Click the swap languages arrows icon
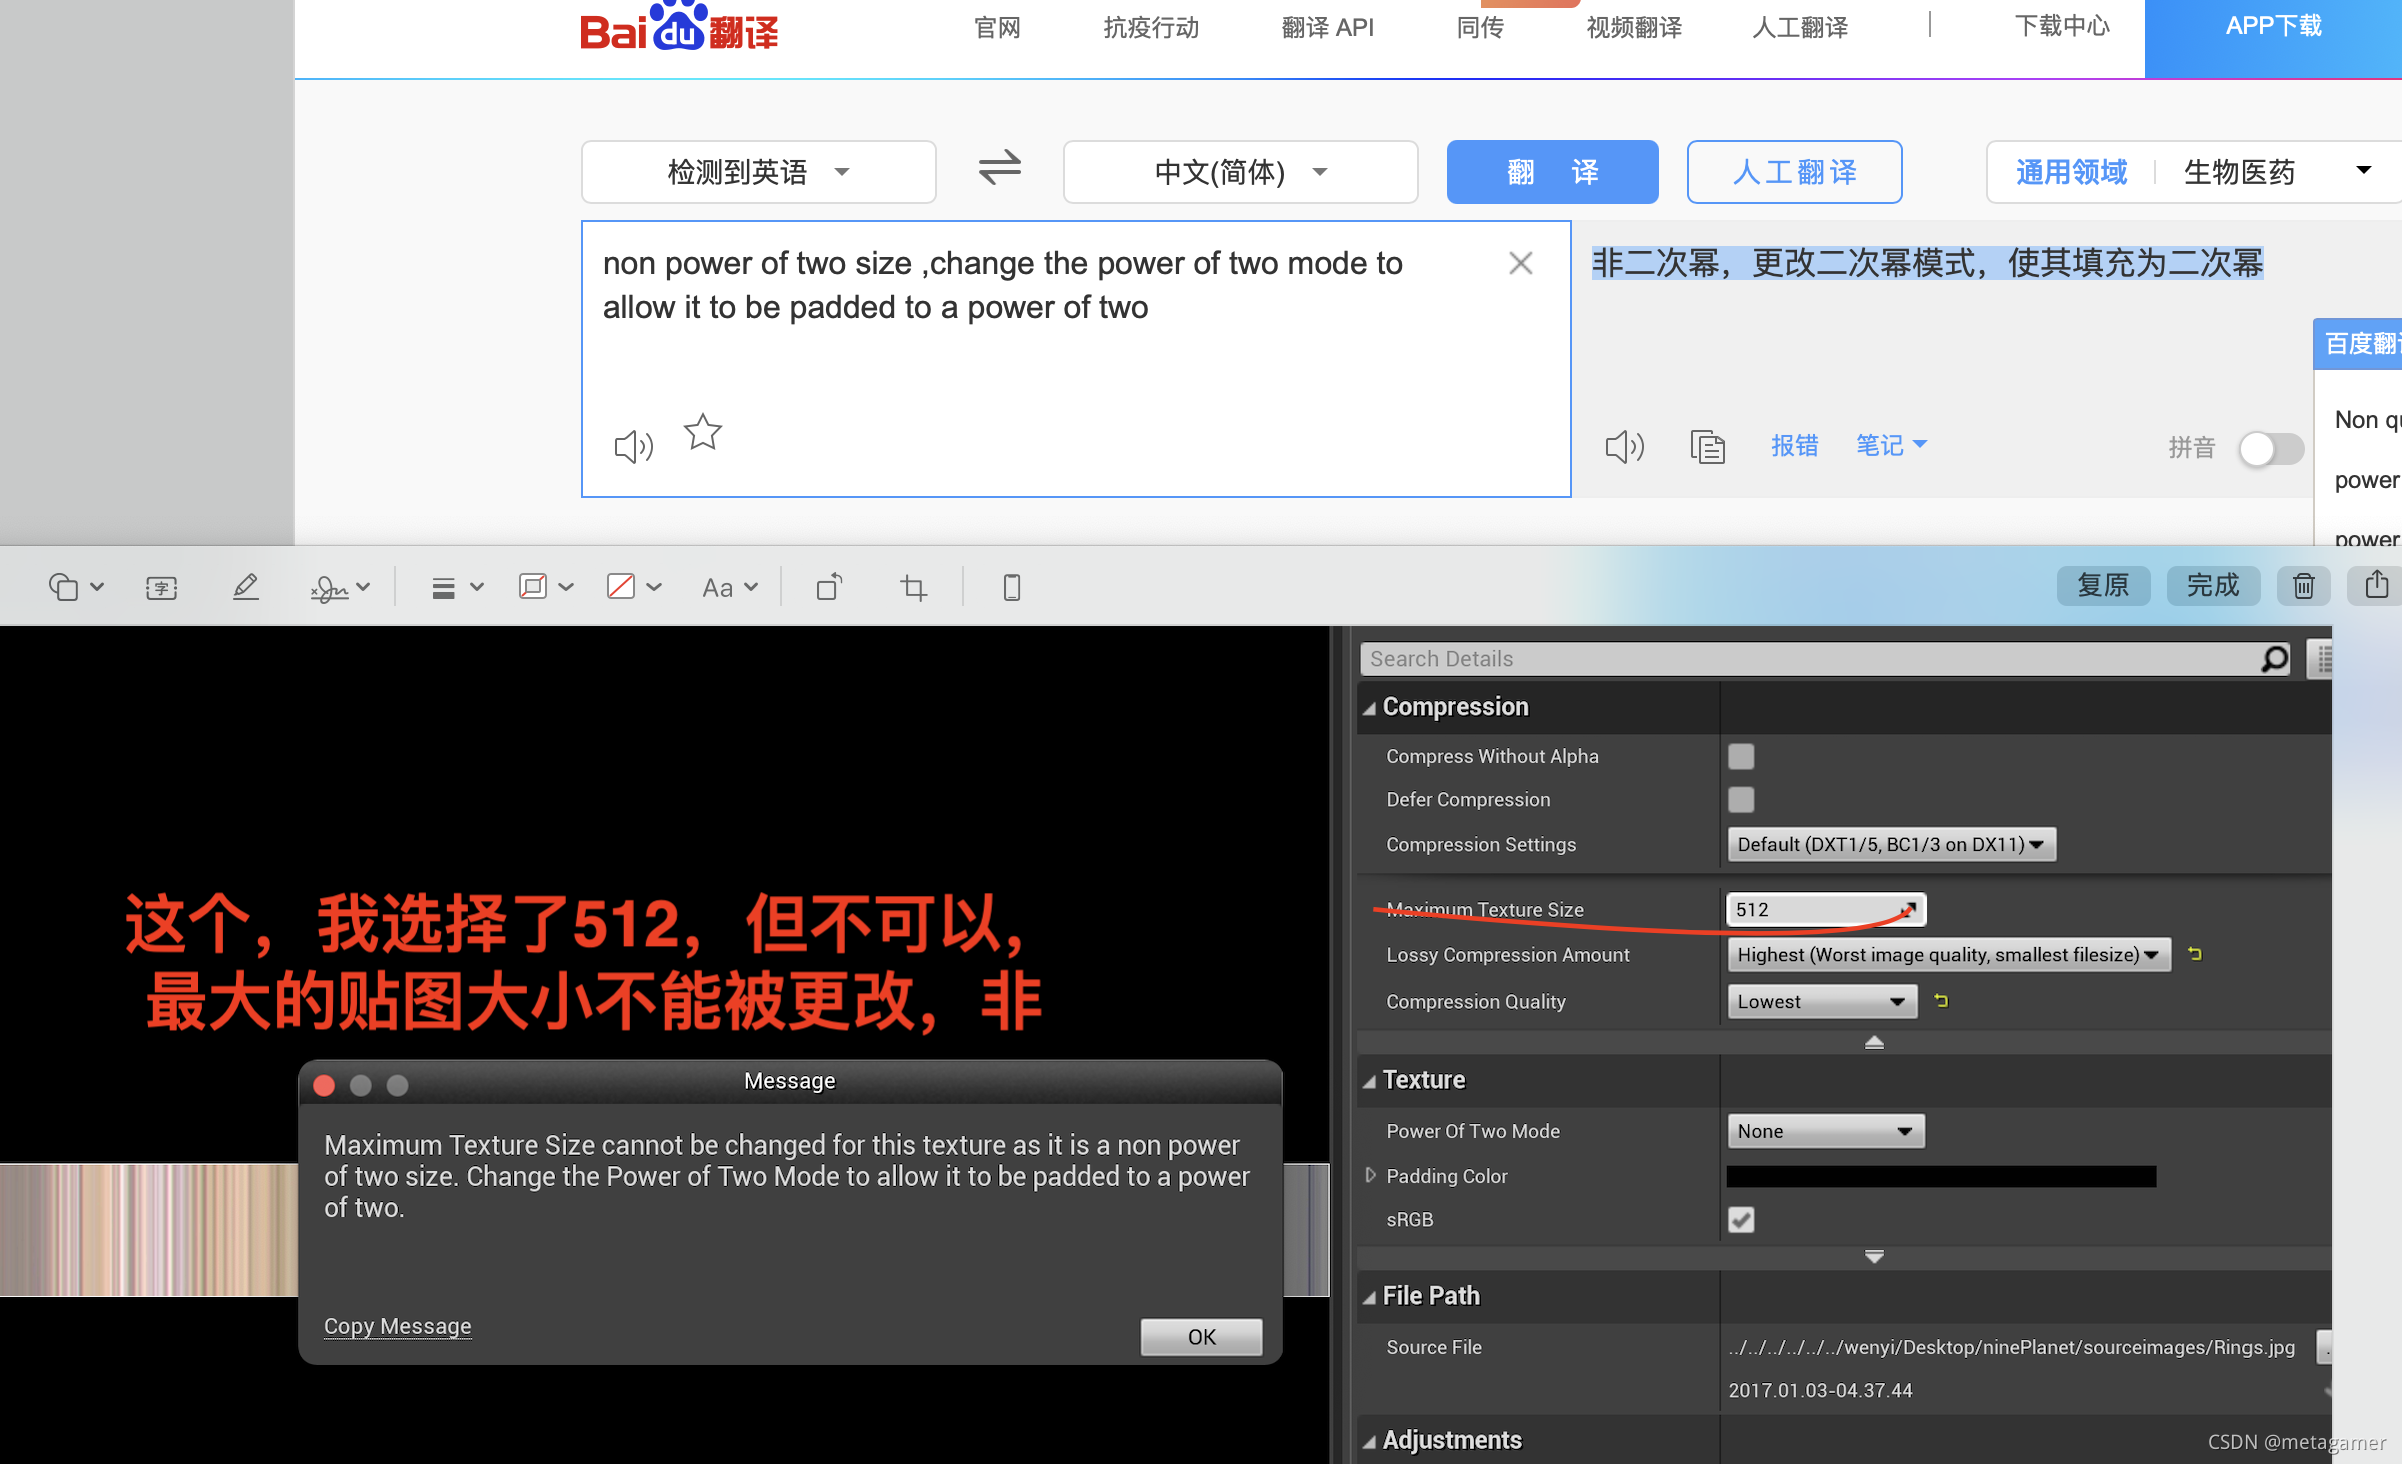Viewport: 2402px width, 1464px height. [999, 168]
